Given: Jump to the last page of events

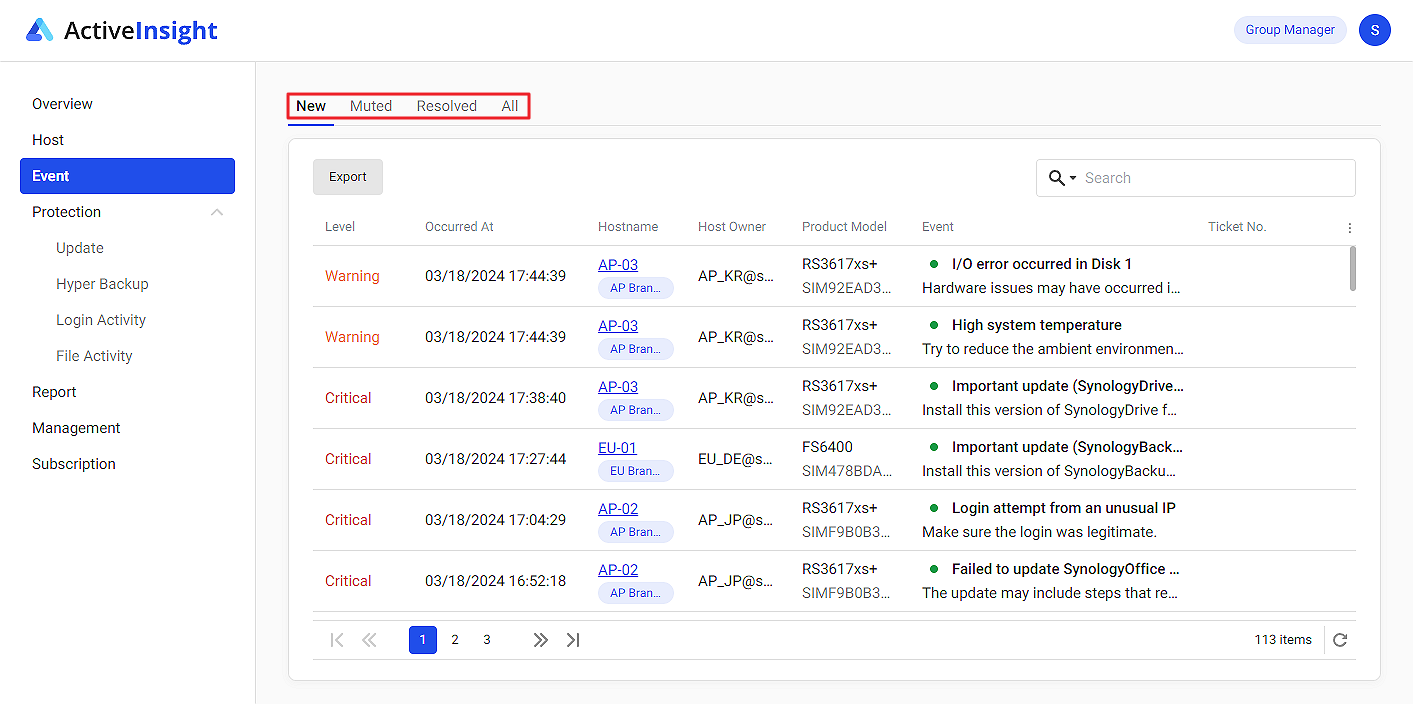Looking at the screenshot, I should click(x=572, y=639).
